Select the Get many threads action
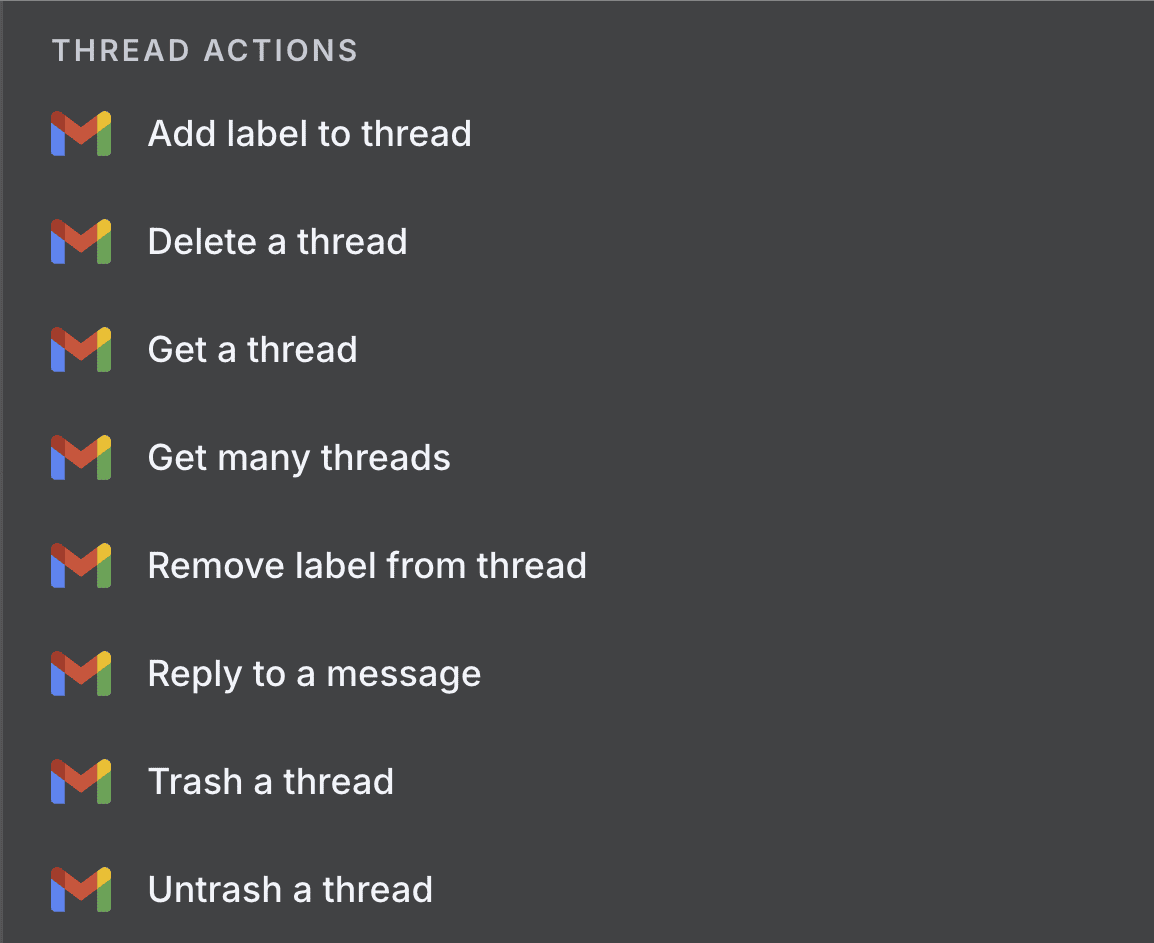The width and height of the screenshot is (1154, 943). click(299, 457)
